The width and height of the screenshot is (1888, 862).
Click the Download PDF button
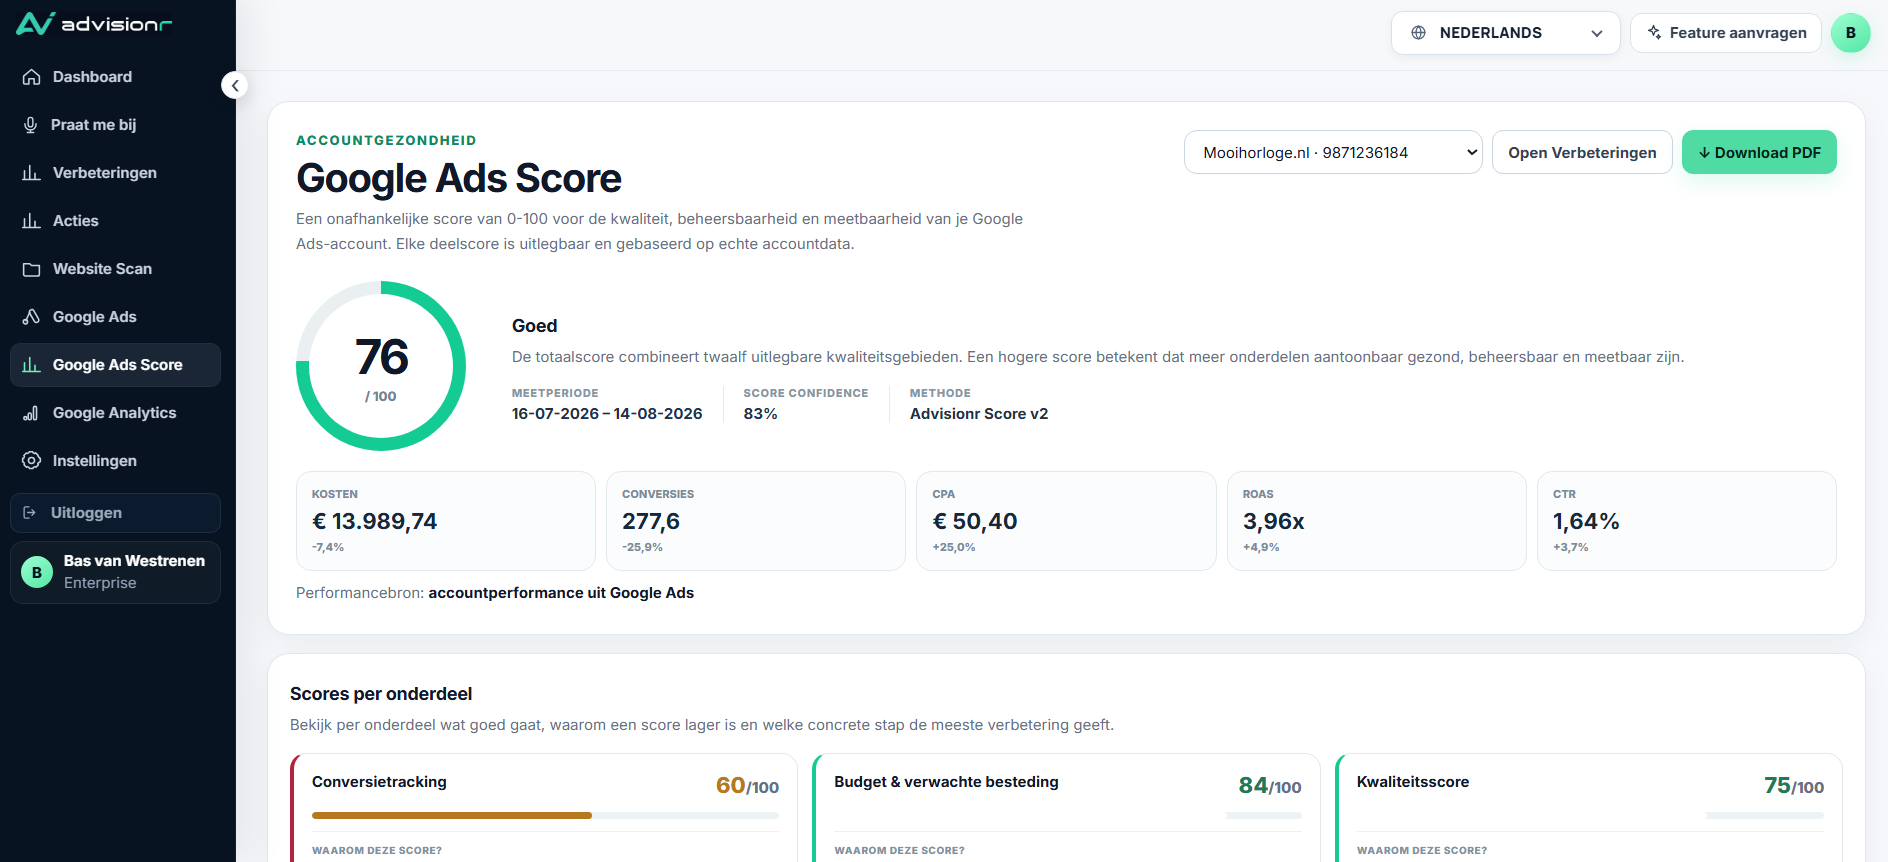[x=1759, y=152]
